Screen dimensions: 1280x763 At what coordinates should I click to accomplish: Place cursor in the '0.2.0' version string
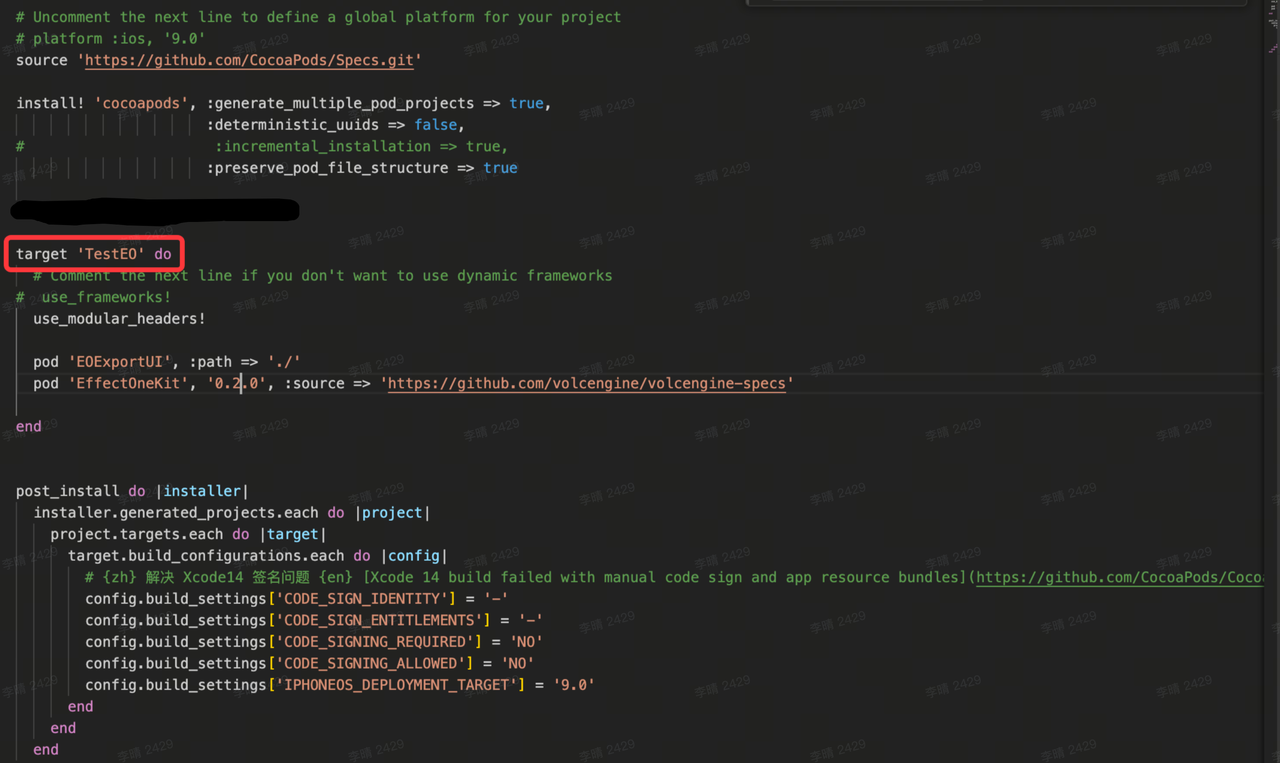(x=237, y=383)
